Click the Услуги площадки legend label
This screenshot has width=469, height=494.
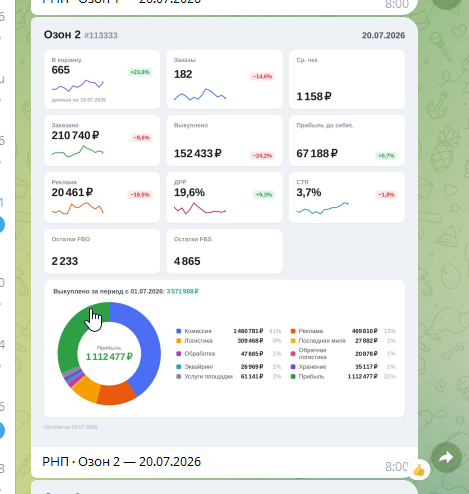[x=209, y=376]
